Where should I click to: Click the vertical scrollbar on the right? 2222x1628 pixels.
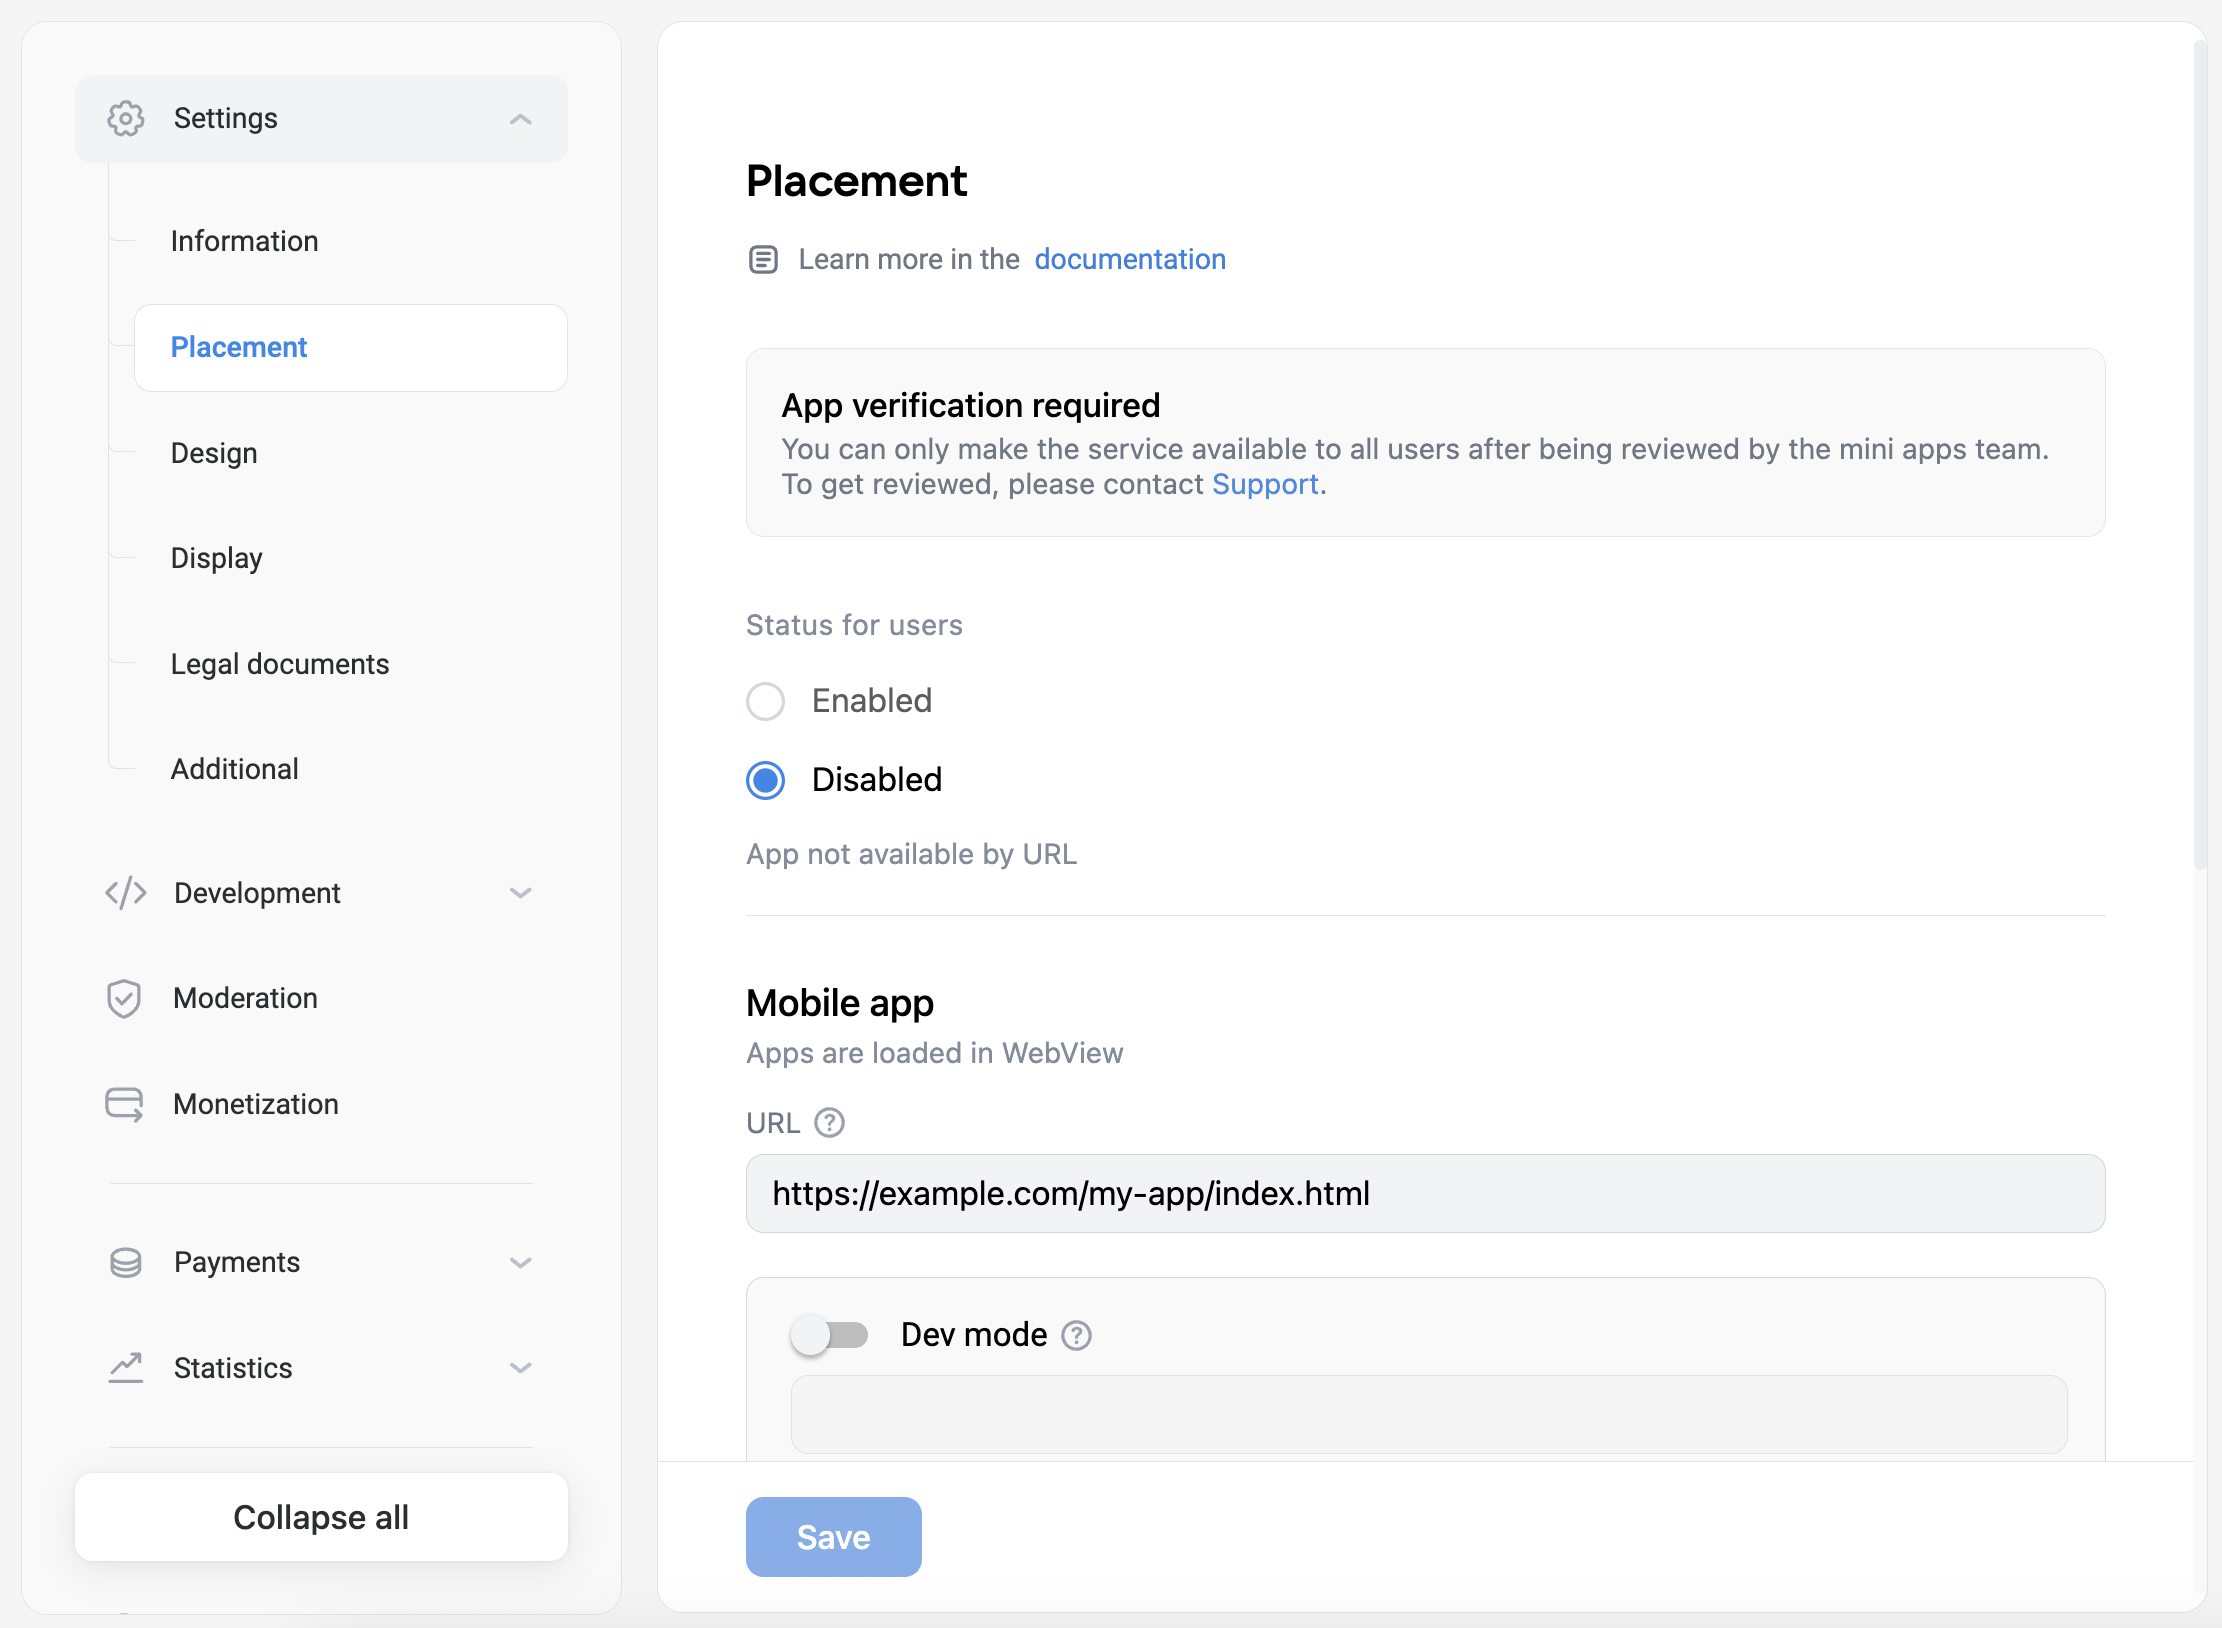2200,456
